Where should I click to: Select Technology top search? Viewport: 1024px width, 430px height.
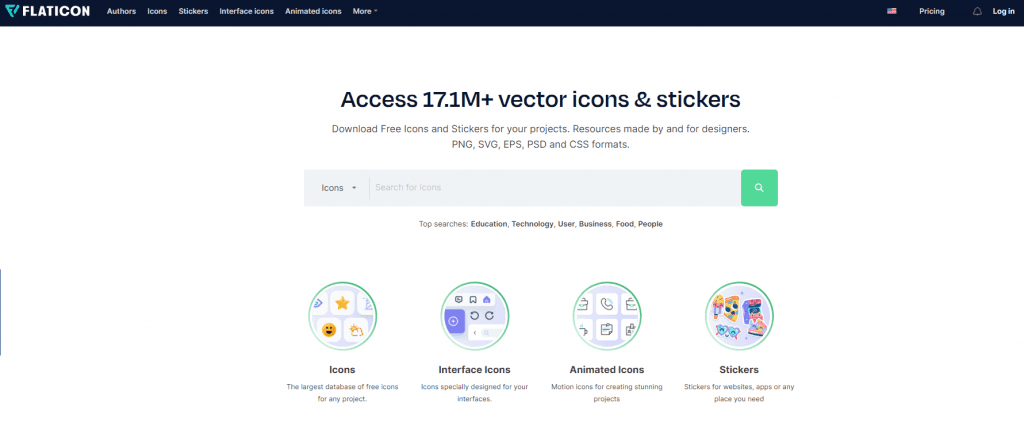tap(533, 224)
